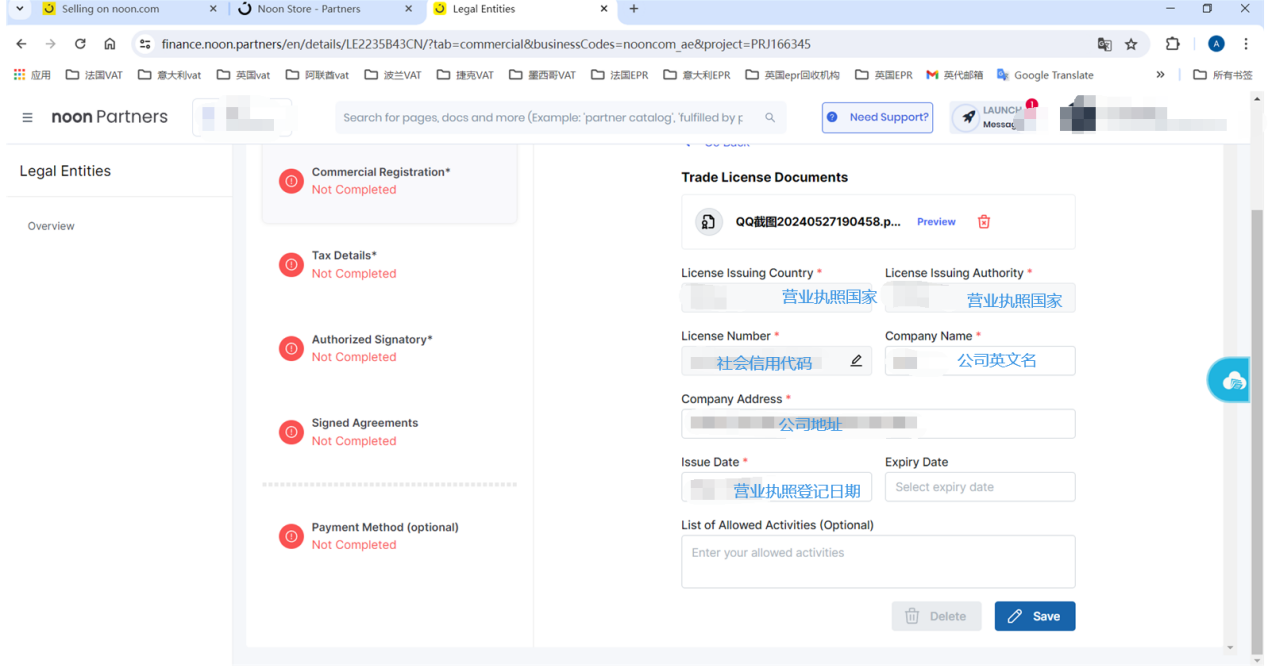Expand the browser tab search dropdown arrow
Screen dimensions: 1268x672
pos(20,9)
